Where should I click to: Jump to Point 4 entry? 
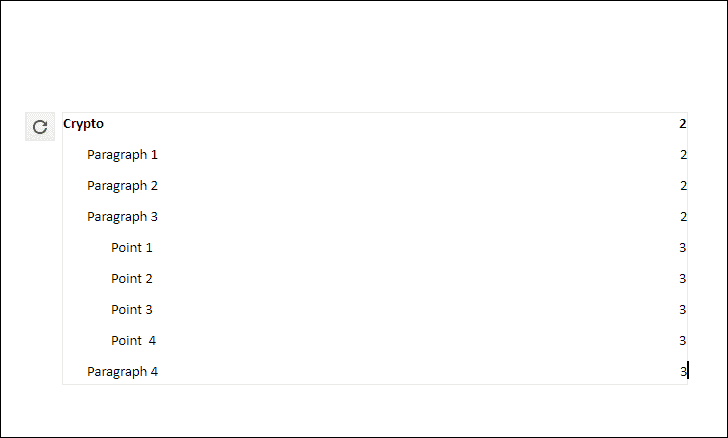134,341
